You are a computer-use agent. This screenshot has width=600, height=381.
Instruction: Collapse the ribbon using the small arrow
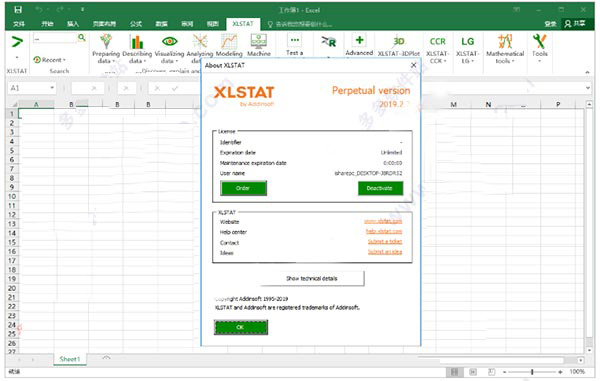587,72
